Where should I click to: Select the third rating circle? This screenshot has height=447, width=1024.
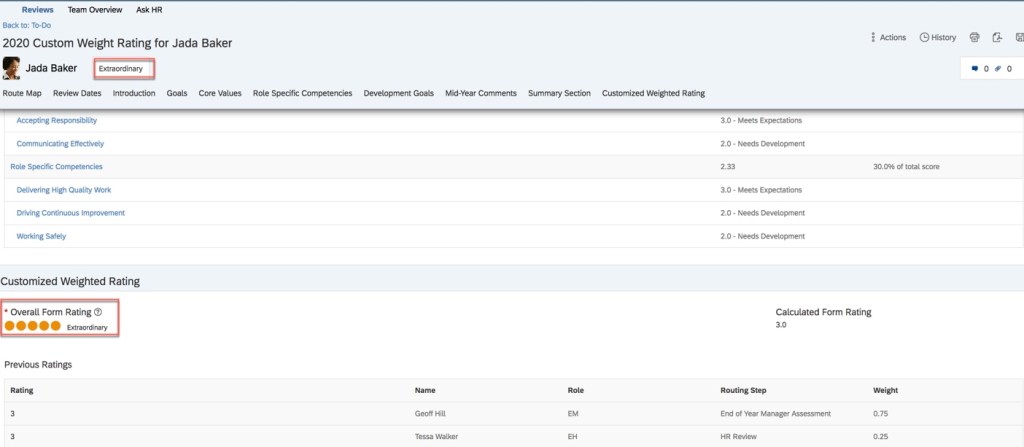(x=33, y=326)
